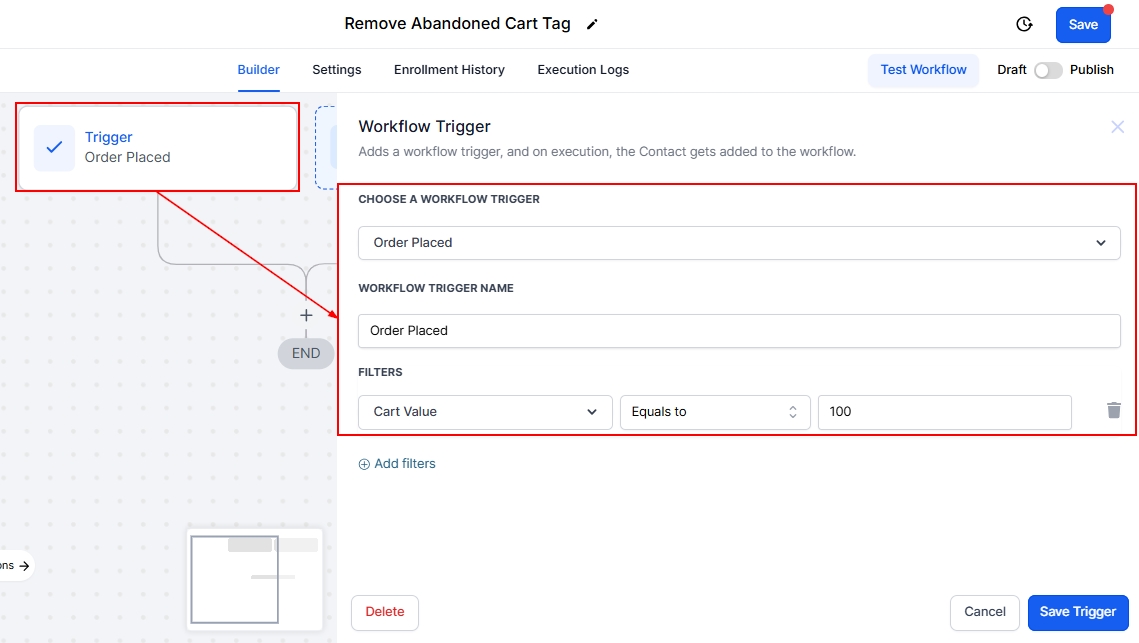Click the Trigger checkmark icon
1139x643 pixels.
coord(55,147)
